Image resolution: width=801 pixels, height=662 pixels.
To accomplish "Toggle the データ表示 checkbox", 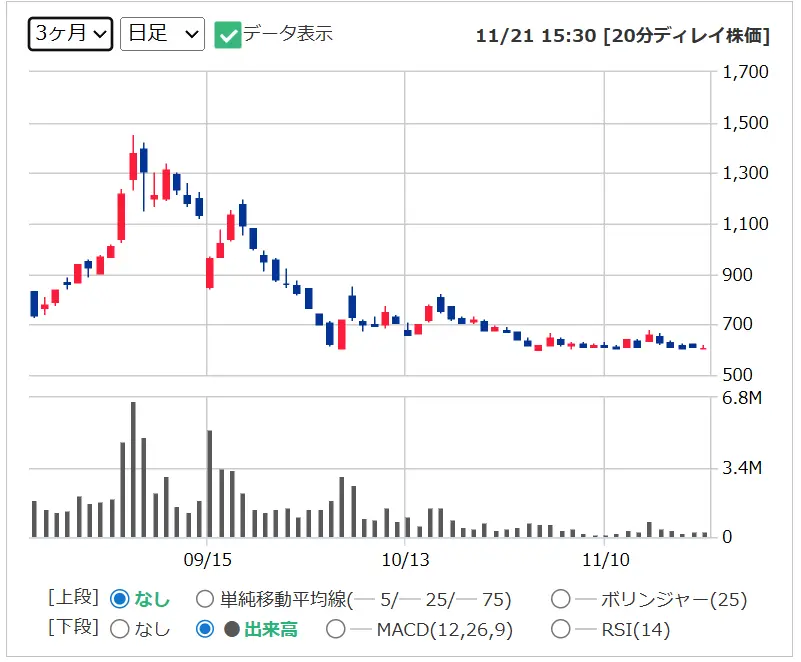I will pyautogui.click(x=228, y=34).
